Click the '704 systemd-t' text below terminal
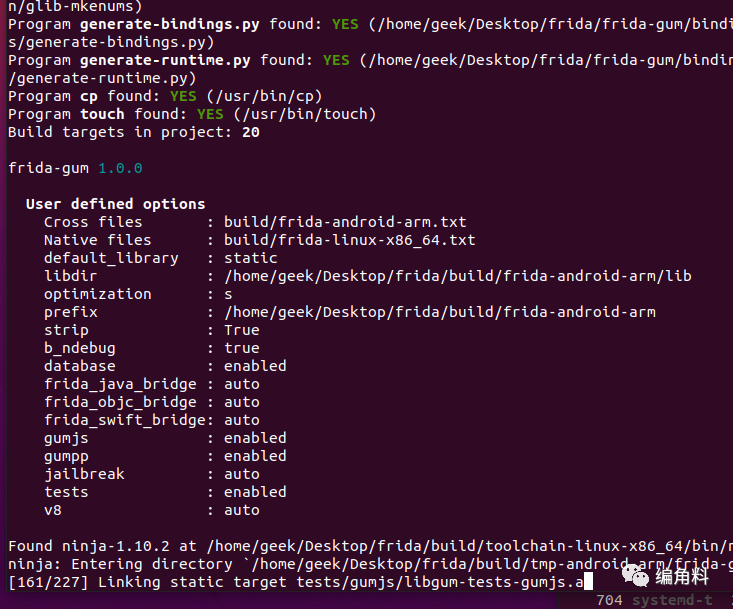Image resolution: width=733 pixels, height=609 pixels. [x=655, y=600]
